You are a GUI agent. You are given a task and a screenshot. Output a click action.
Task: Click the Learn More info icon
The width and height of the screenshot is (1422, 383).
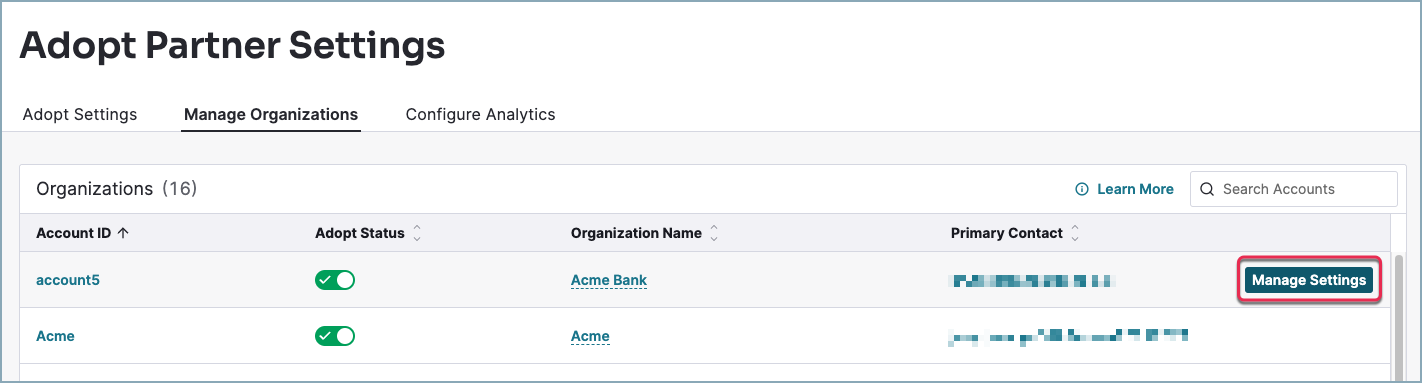pos(1081,189)
